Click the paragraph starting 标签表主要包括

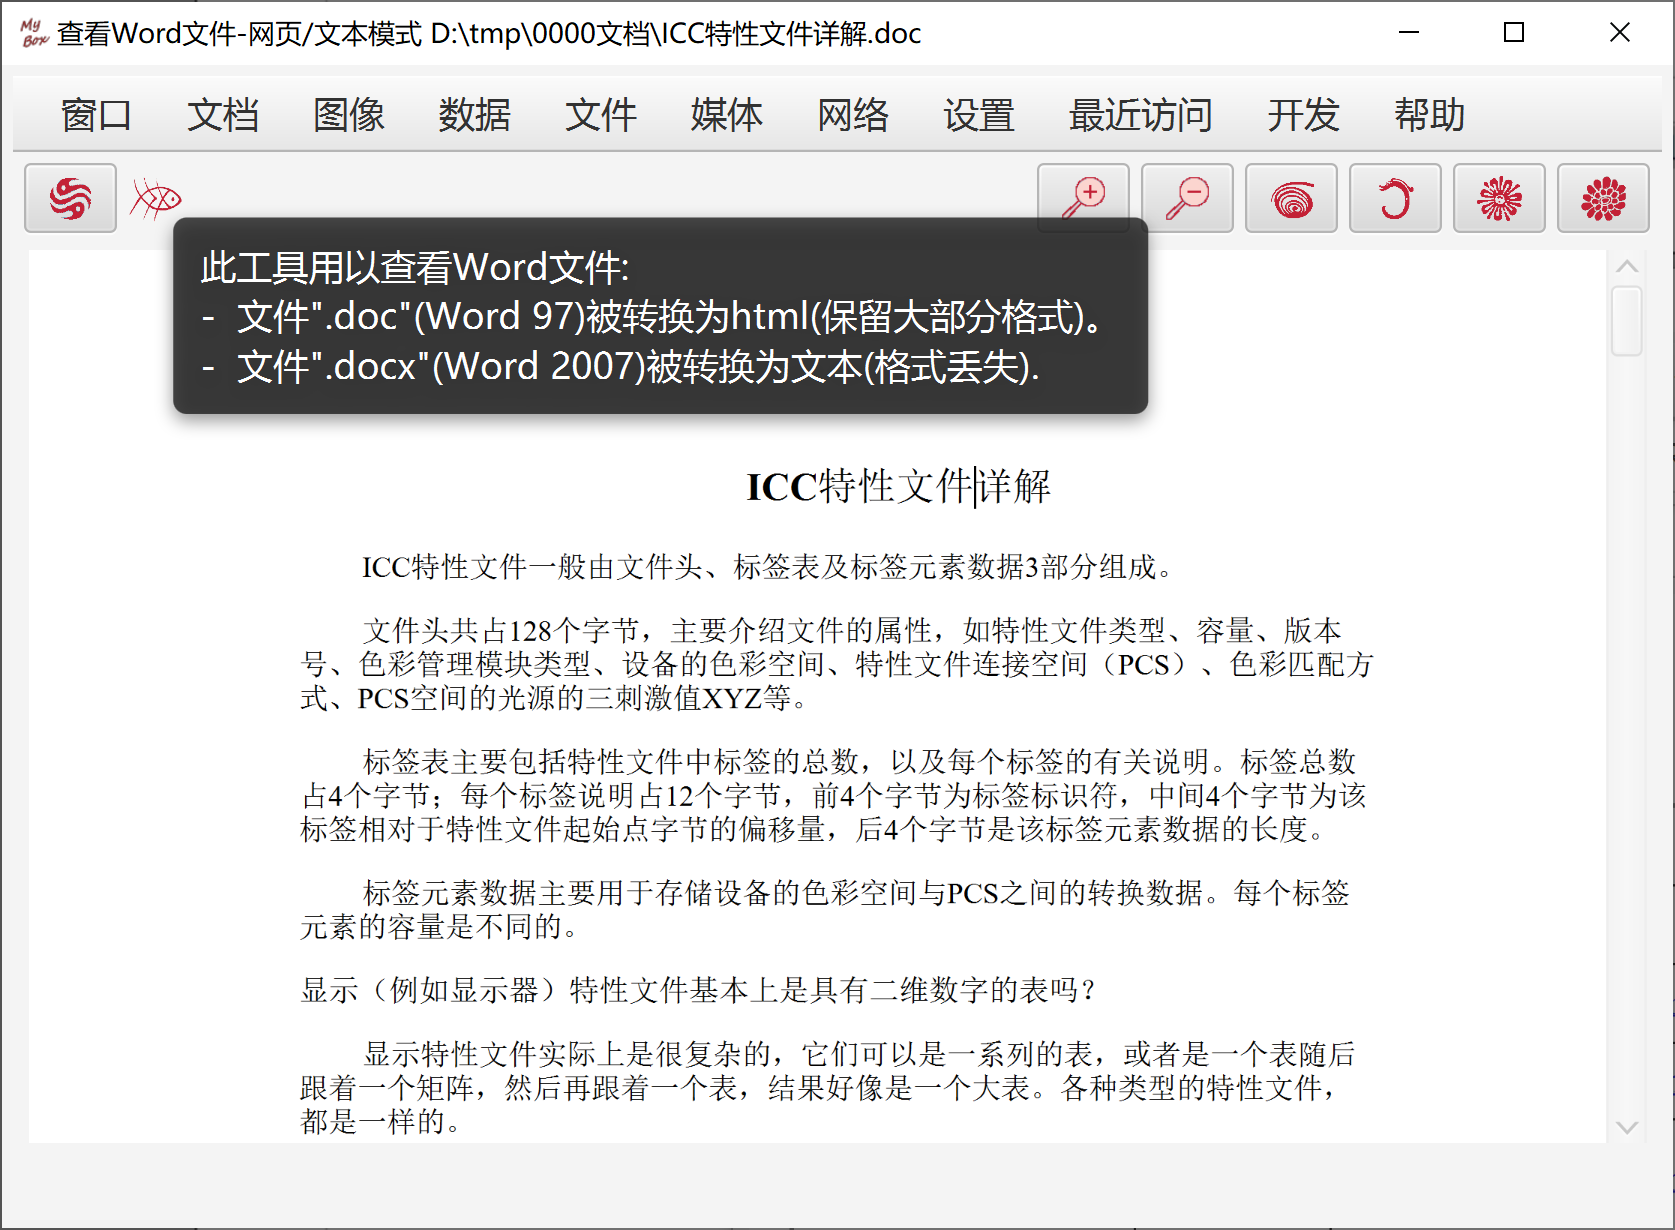(833, 795)
